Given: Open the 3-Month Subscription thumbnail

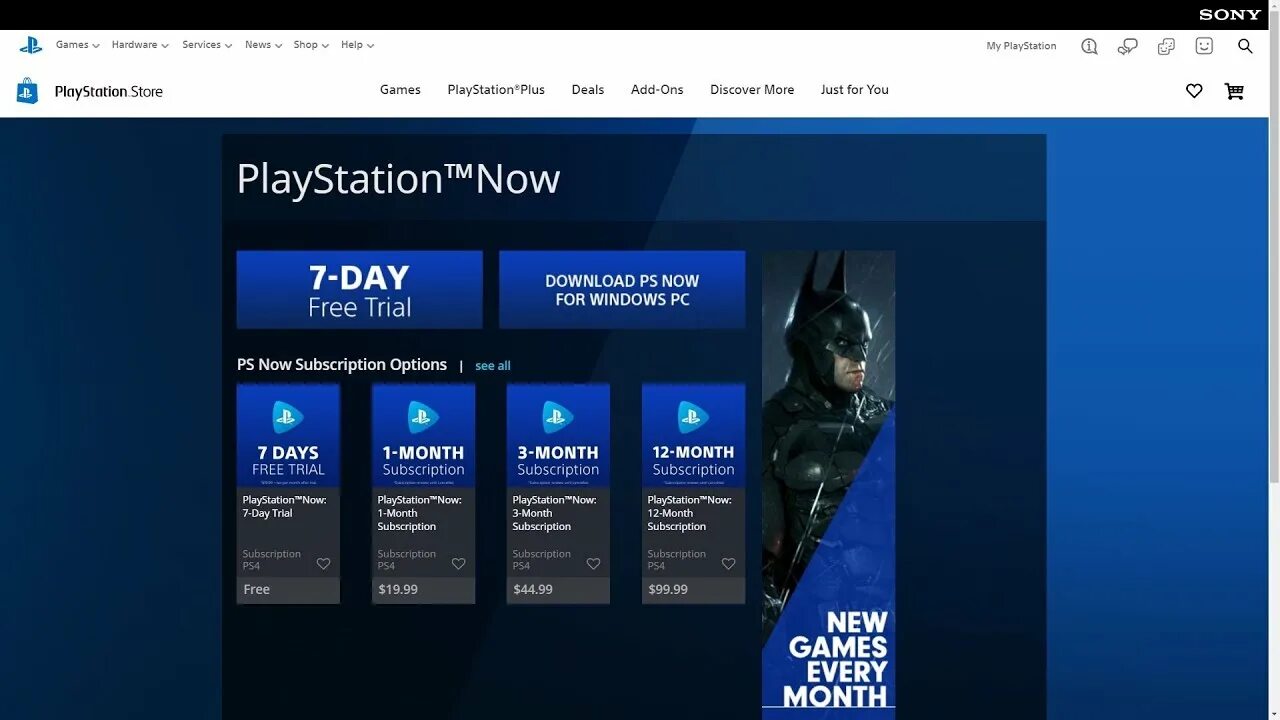Looking at the screenshot, I should (x=558, y=435).
